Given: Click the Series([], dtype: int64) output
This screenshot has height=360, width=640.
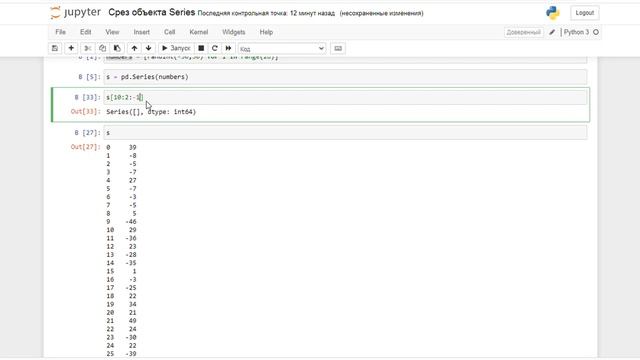Looking at the screenshot, I should pyautogui.click(x=151, y=111).
